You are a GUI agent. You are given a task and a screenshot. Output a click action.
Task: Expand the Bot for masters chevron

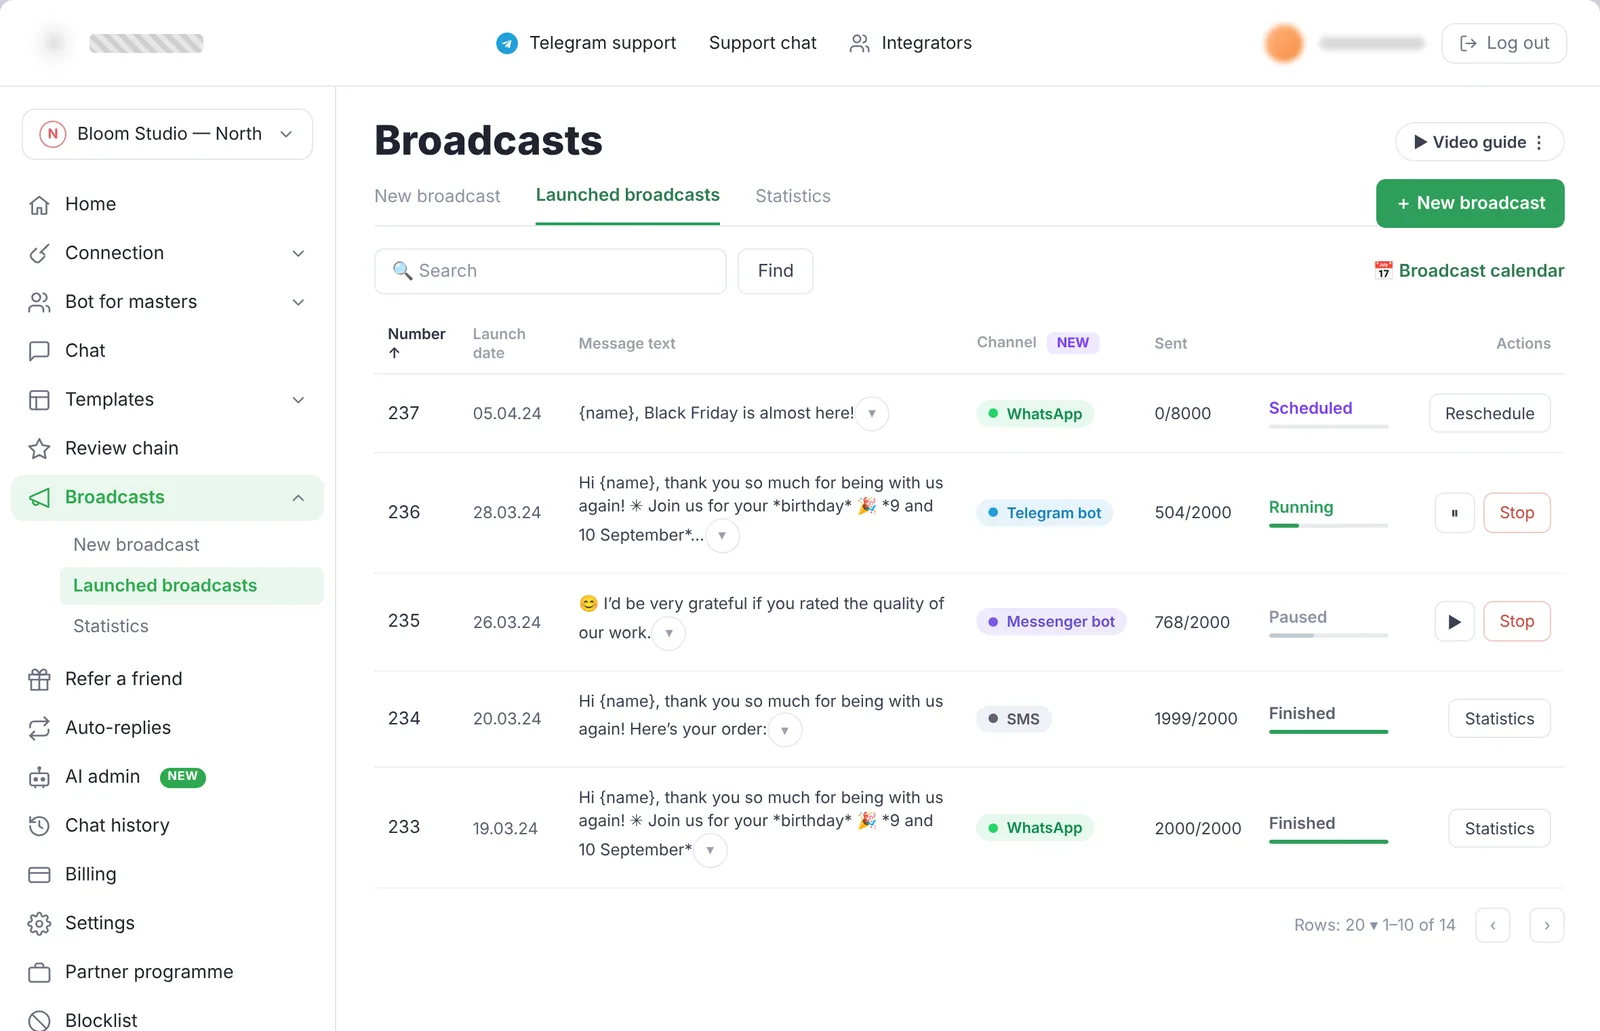pyautogui.click(x=298, y=302)
